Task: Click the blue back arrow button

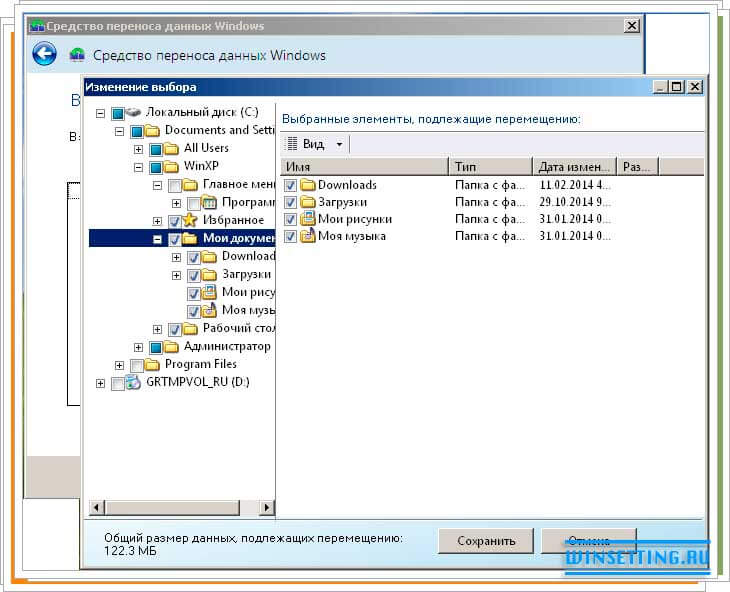Action: pyautogui.click(x=44, y=54)
